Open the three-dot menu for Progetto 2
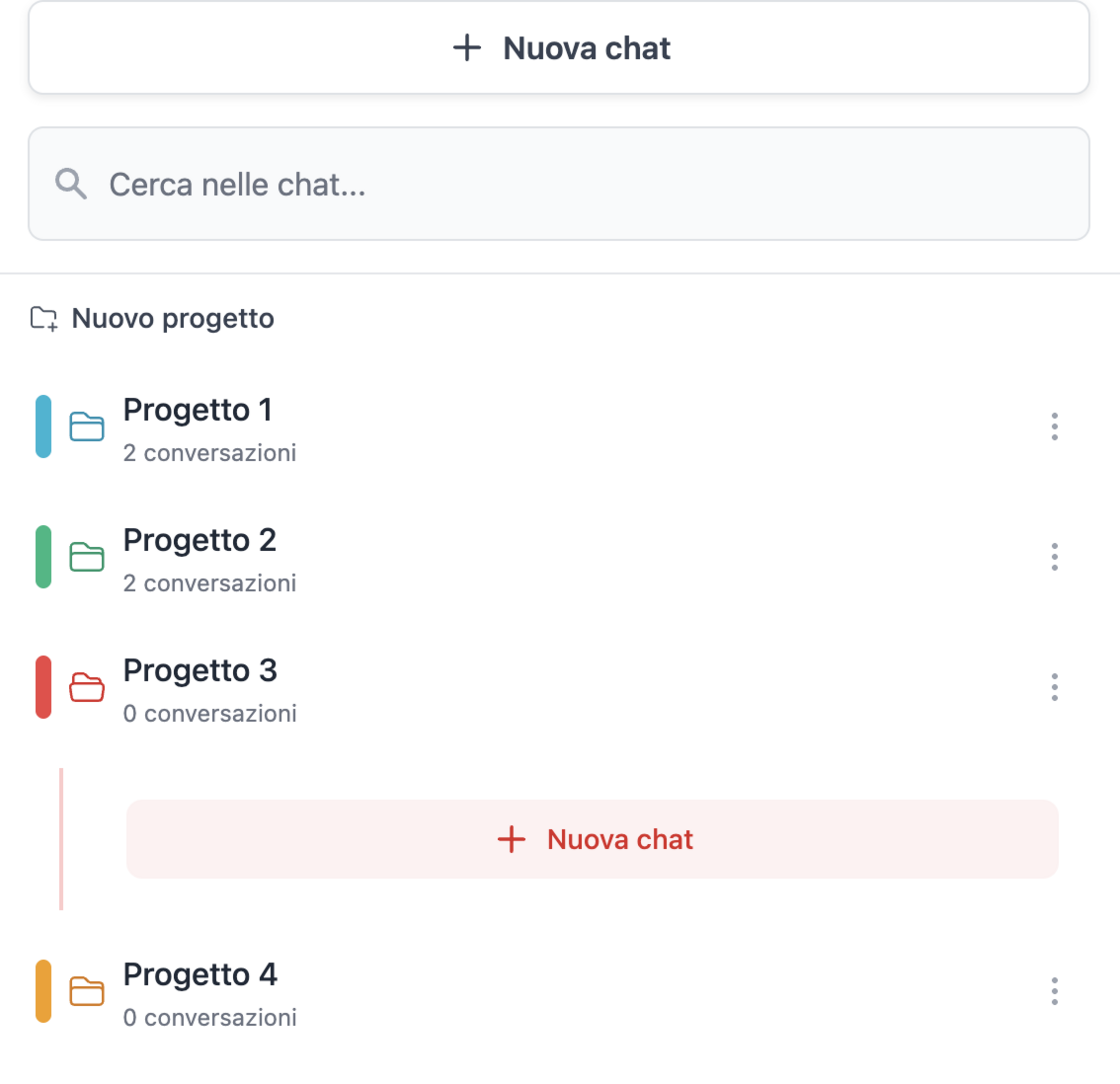The height and width of the screenshot is (1084, 1120). coord(1054,557)
